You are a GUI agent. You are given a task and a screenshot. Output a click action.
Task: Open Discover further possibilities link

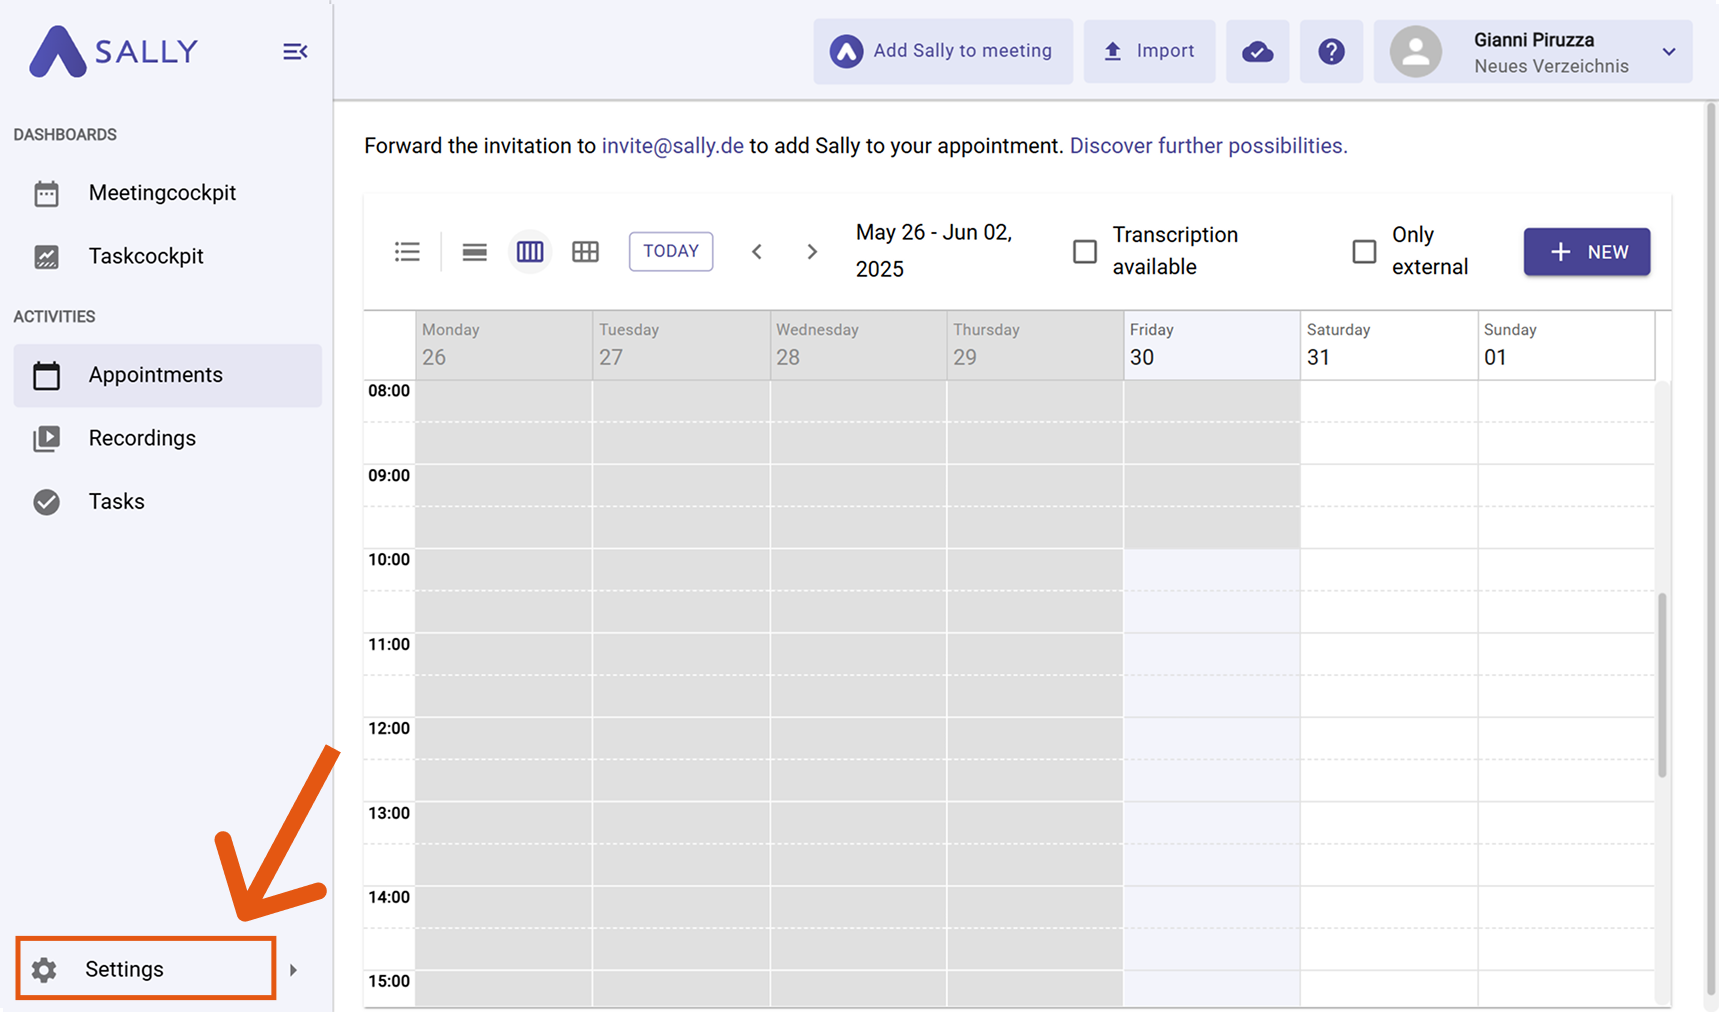click(x=1208, y=146)
